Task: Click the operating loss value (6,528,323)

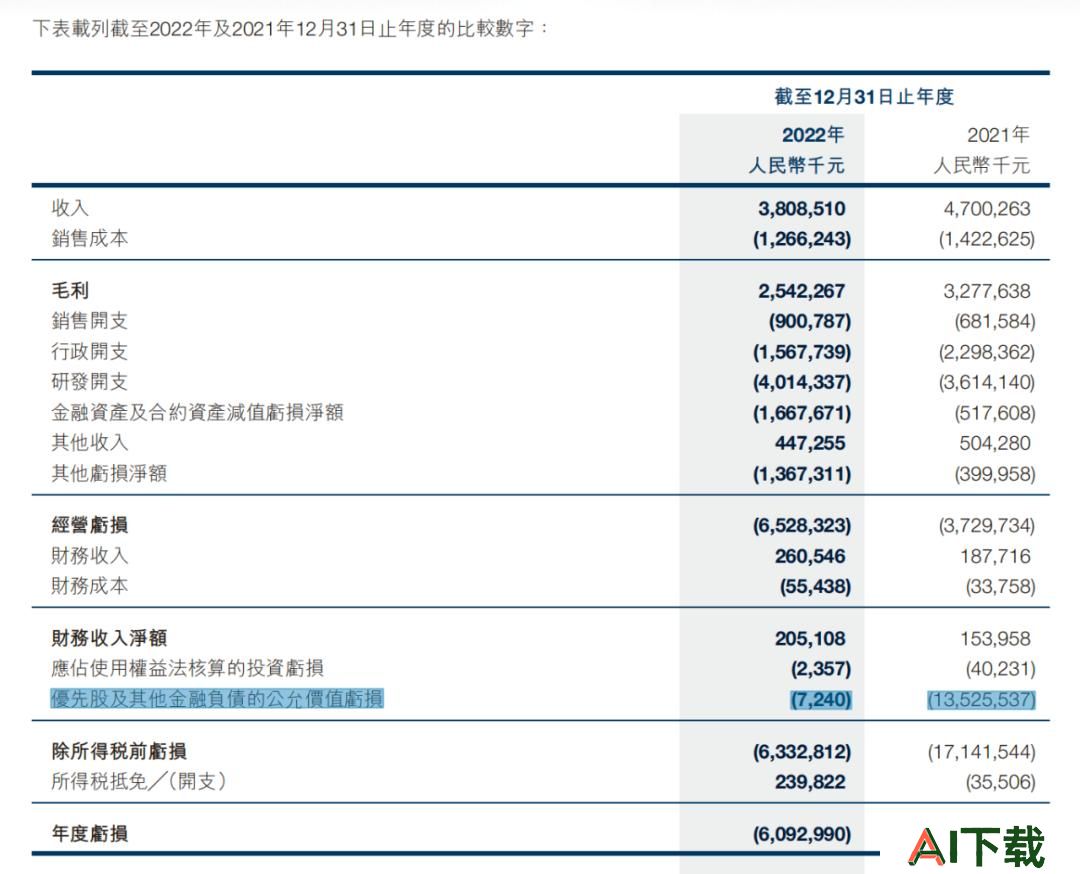Action: 802,526
